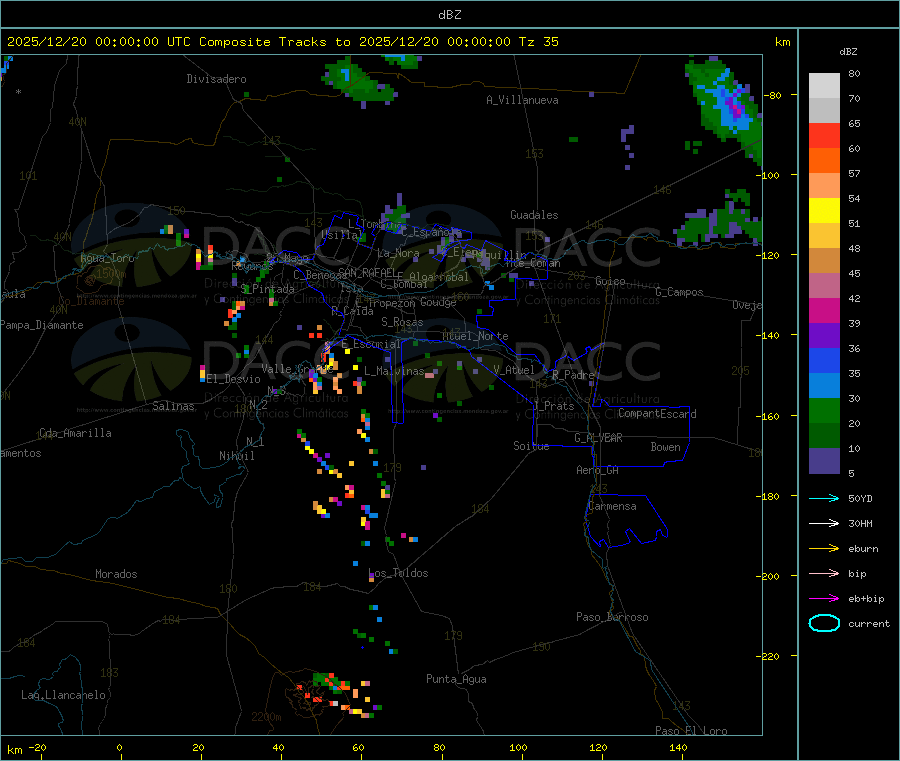Click the R_Padre map label
Image resolution: width=900 pixels, height=761 pixels.
click(573, 375)
